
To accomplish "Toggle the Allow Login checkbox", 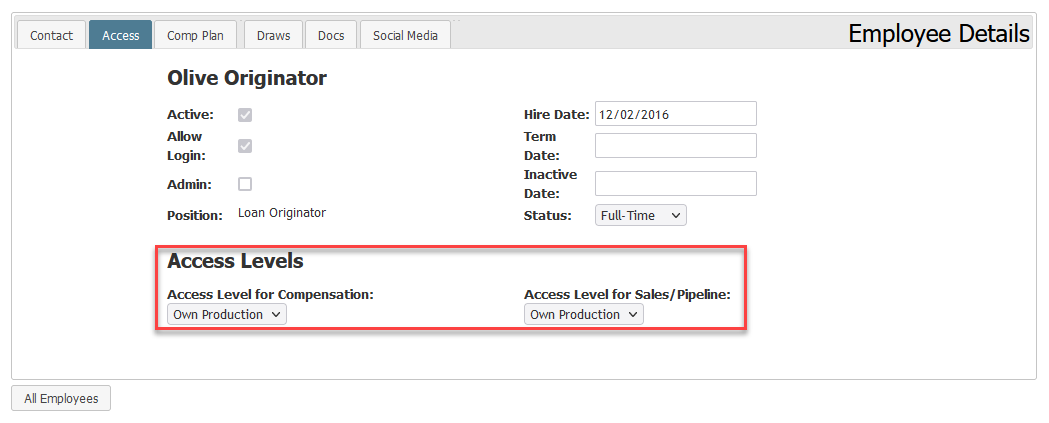I will pyautogui.click(x=245, y=146).
